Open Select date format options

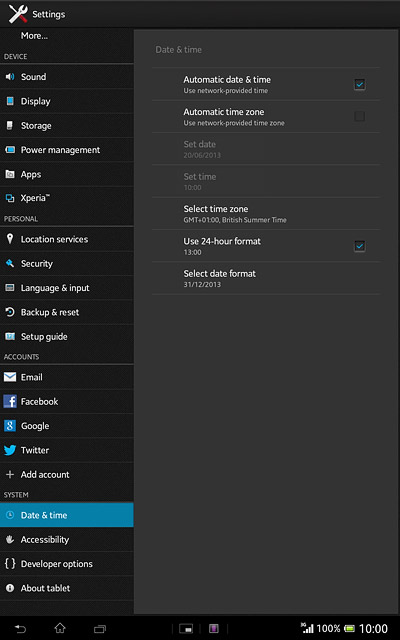pos(266,278)
